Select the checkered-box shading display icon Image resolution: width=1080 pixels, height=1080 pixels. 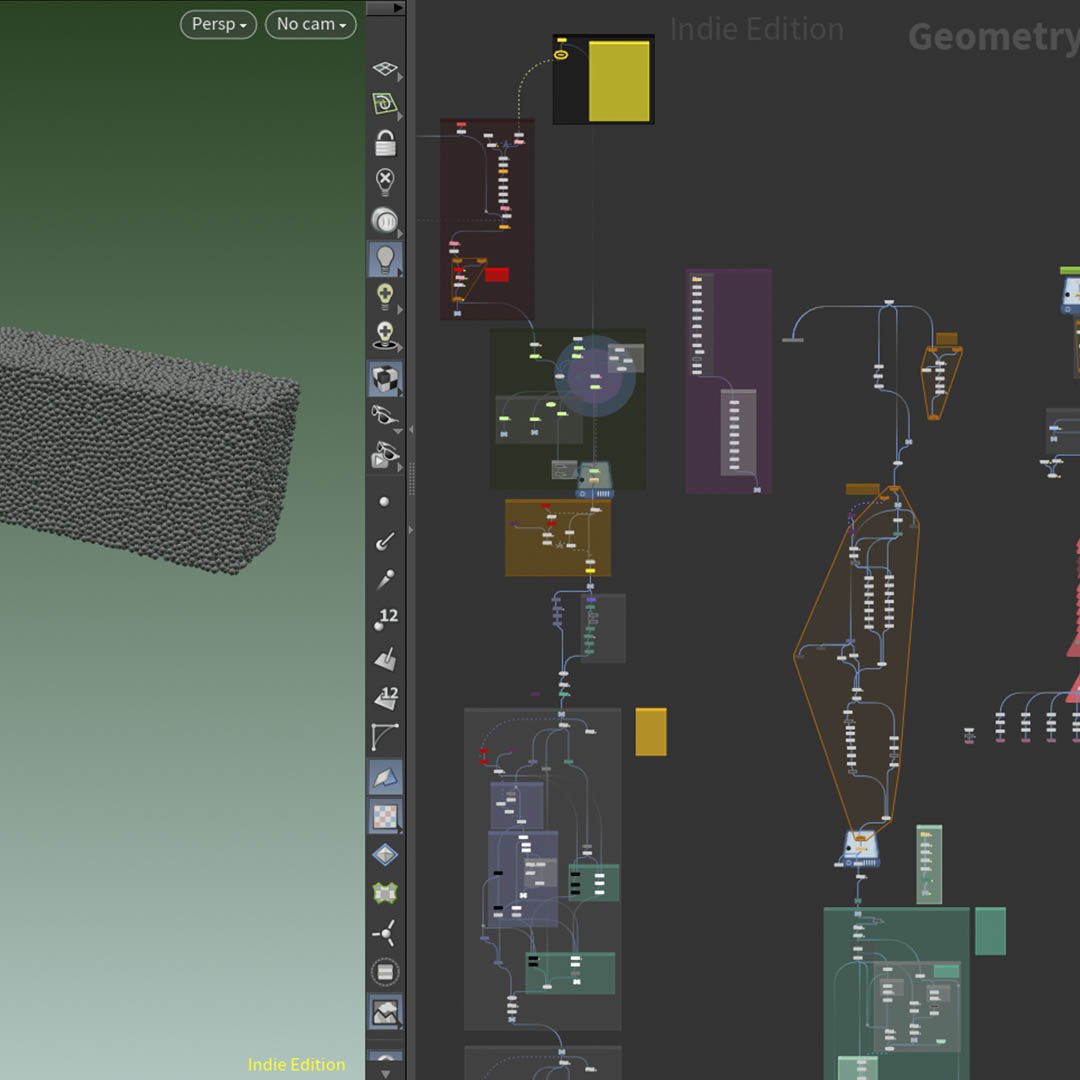[x=385, y=378]
